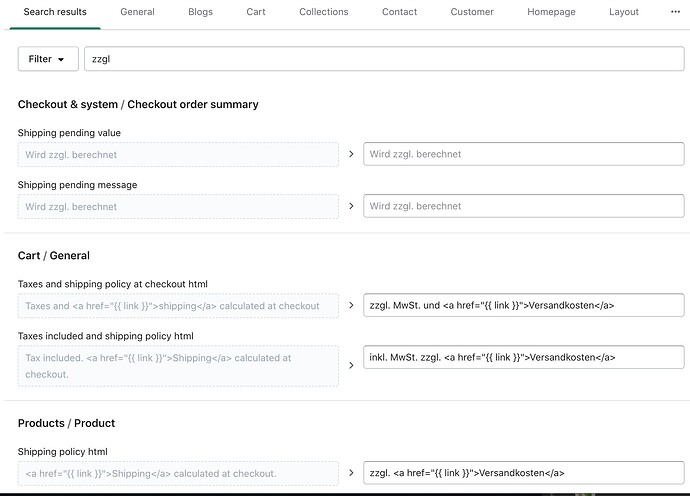Switch to the Customer tab
The image size is (690, 496).
point(472,12)
